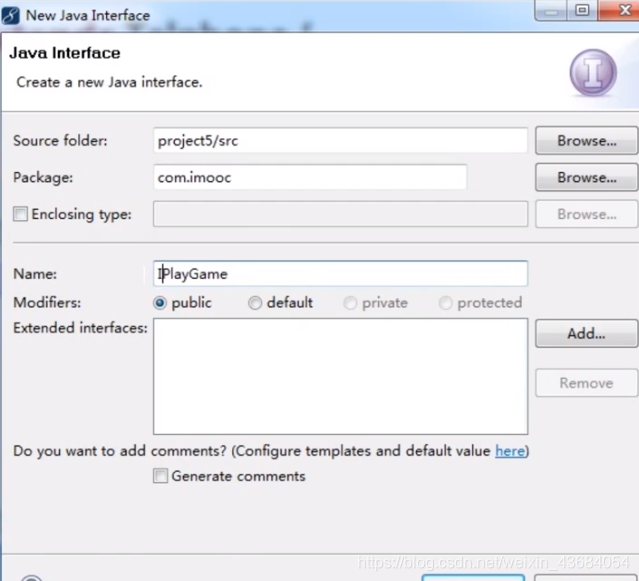Click the Eclipse icon in title bar
Screen dimensions: 639x581
tap(10, 16)
